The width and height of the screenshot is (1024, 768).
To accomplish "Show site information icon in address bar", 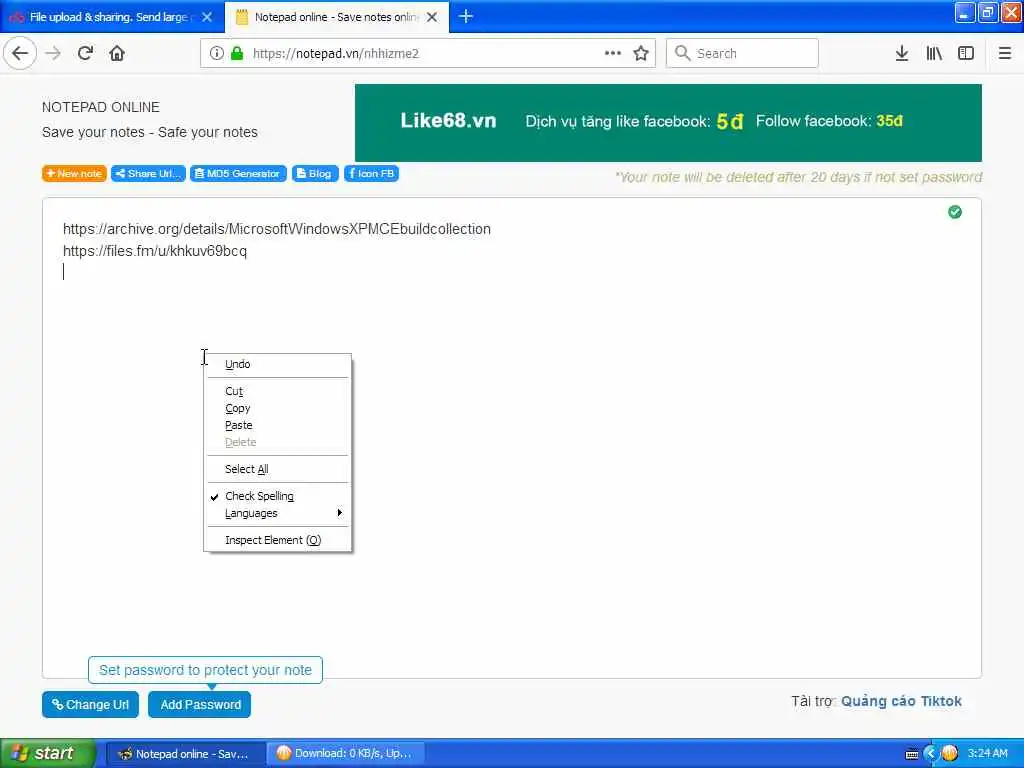I will click(x=216, y=53).
